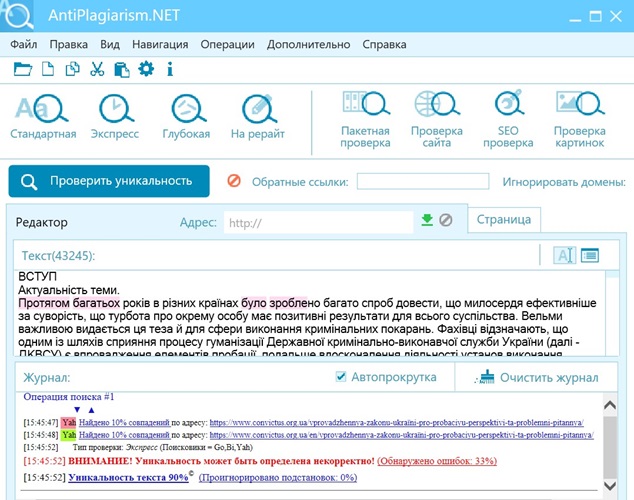Open Проверка картинок tool

click(579, 120)
